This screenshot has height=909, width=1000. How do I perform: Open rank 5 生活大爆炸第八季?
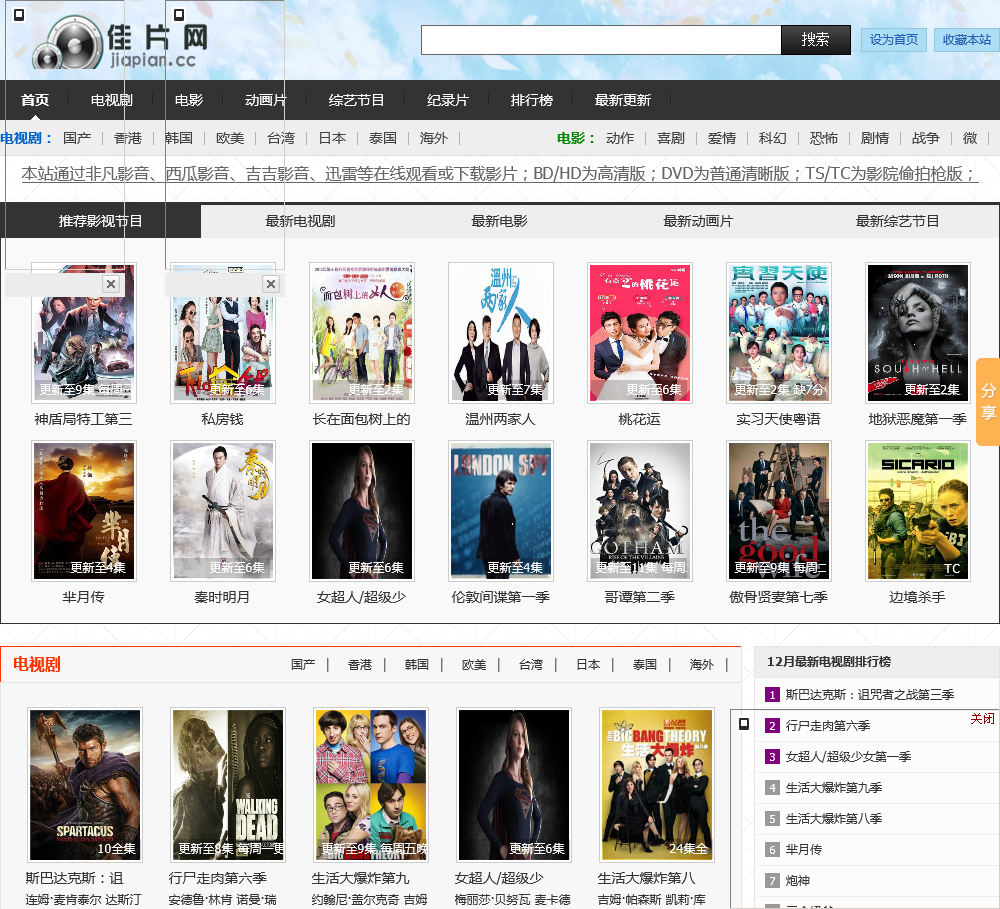tap(834, 818)
